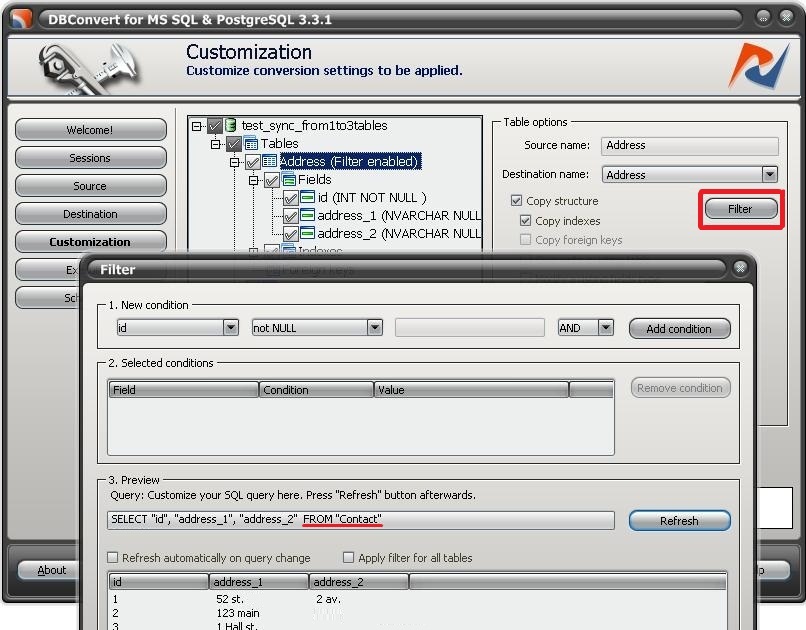The width and height of the screenshot is (806, 630).
Task: Click the condition value input field
Action: click(470, 327)
